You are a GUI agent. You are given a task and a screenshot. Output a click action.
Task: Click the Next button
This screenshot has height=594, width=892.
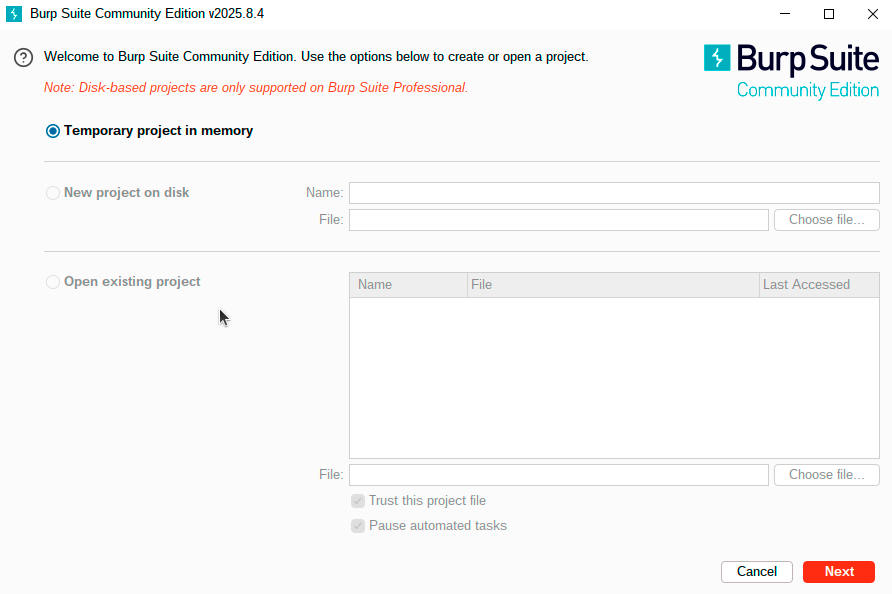(838, 572)
